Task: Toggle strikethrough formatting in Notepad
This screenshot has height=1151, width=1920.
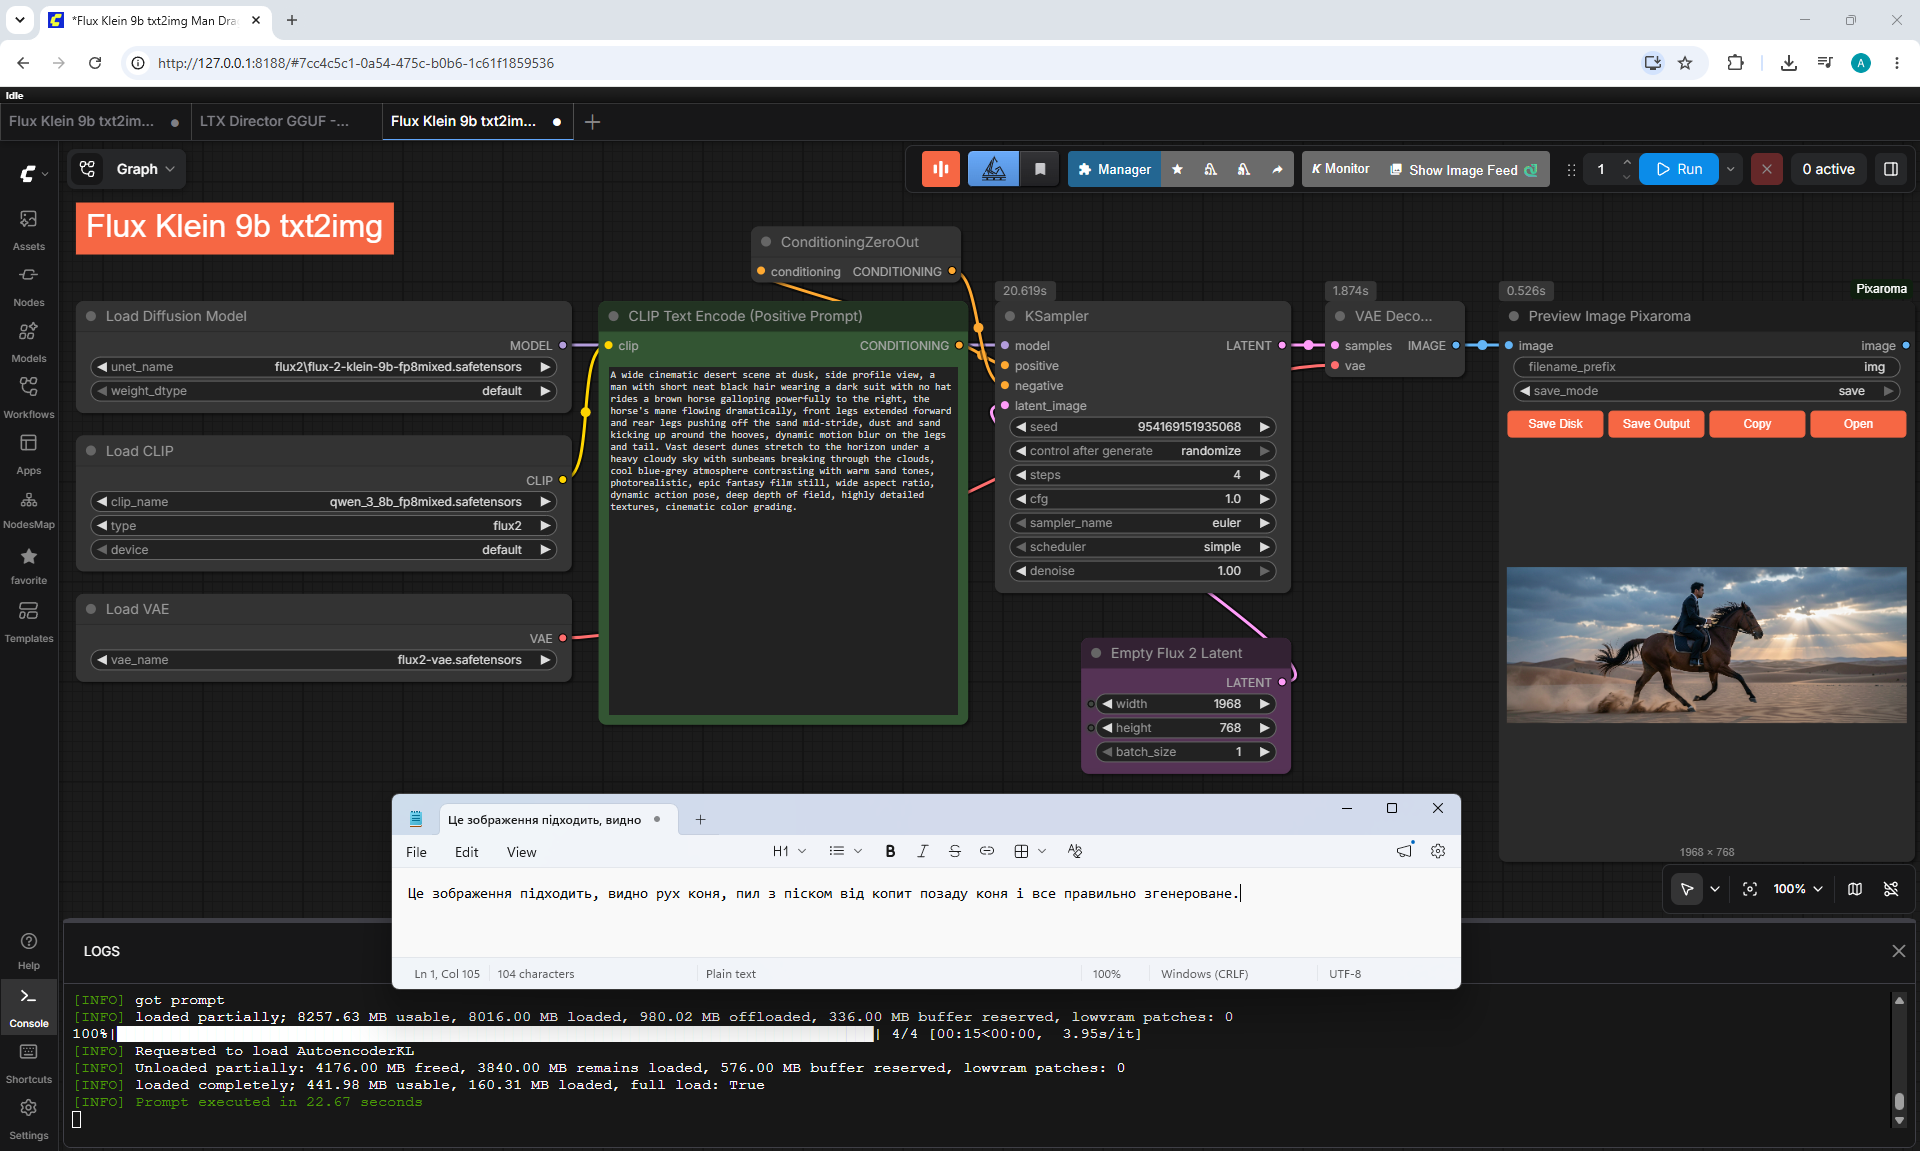Action: pos(954,851)
